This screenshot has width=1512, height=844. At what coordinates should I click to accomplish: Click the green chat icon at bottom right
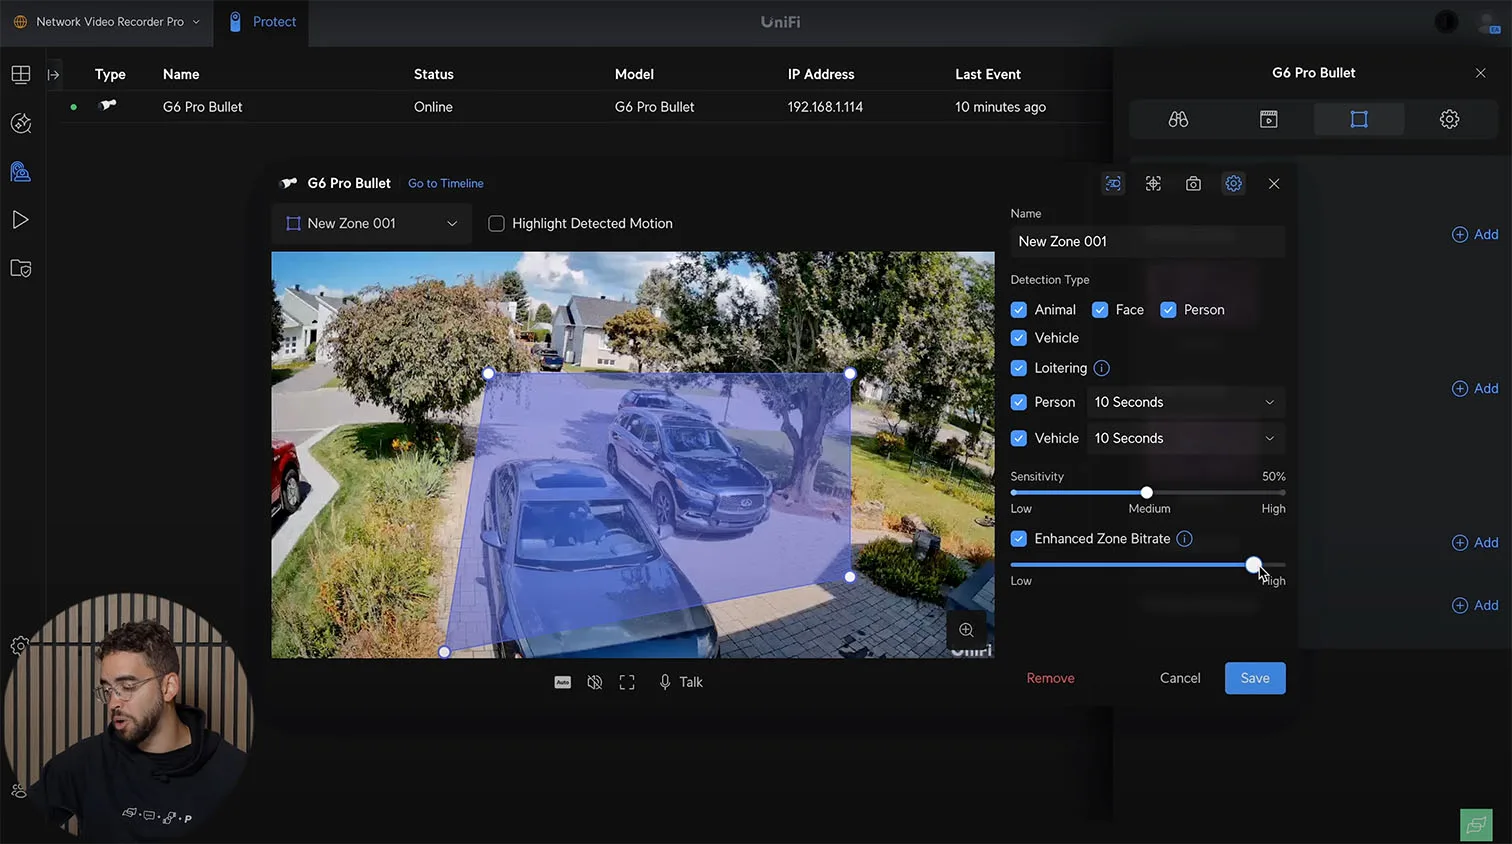pos(1476,825)
